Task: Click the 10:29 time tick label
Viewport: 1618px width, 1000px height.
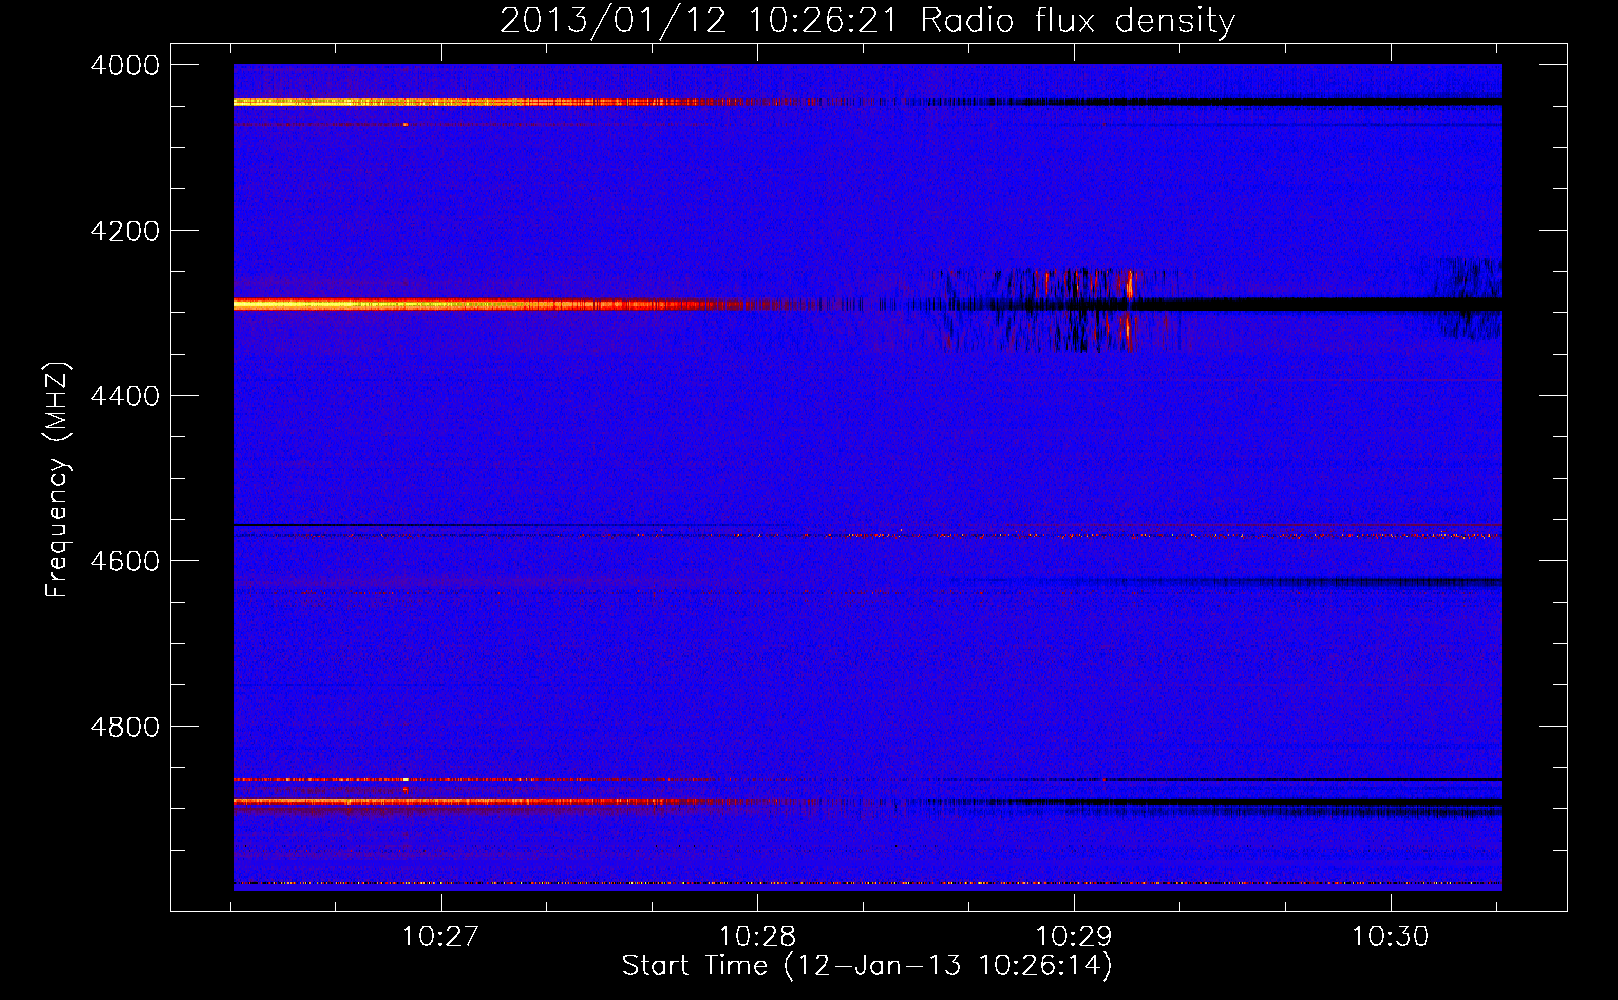Action: [1073, 937]
